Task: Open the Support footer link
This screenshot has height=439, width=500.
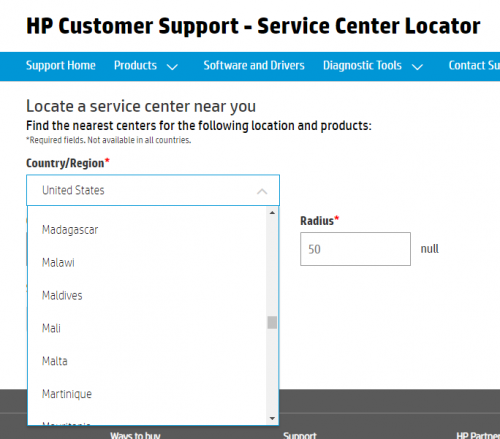Action: pos(300,435)
